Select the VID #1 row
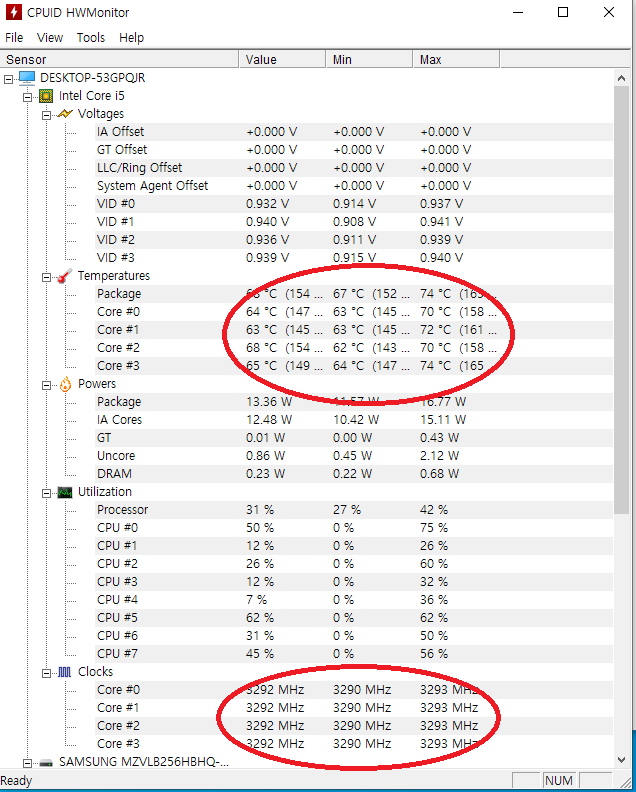 click(354, 222)
